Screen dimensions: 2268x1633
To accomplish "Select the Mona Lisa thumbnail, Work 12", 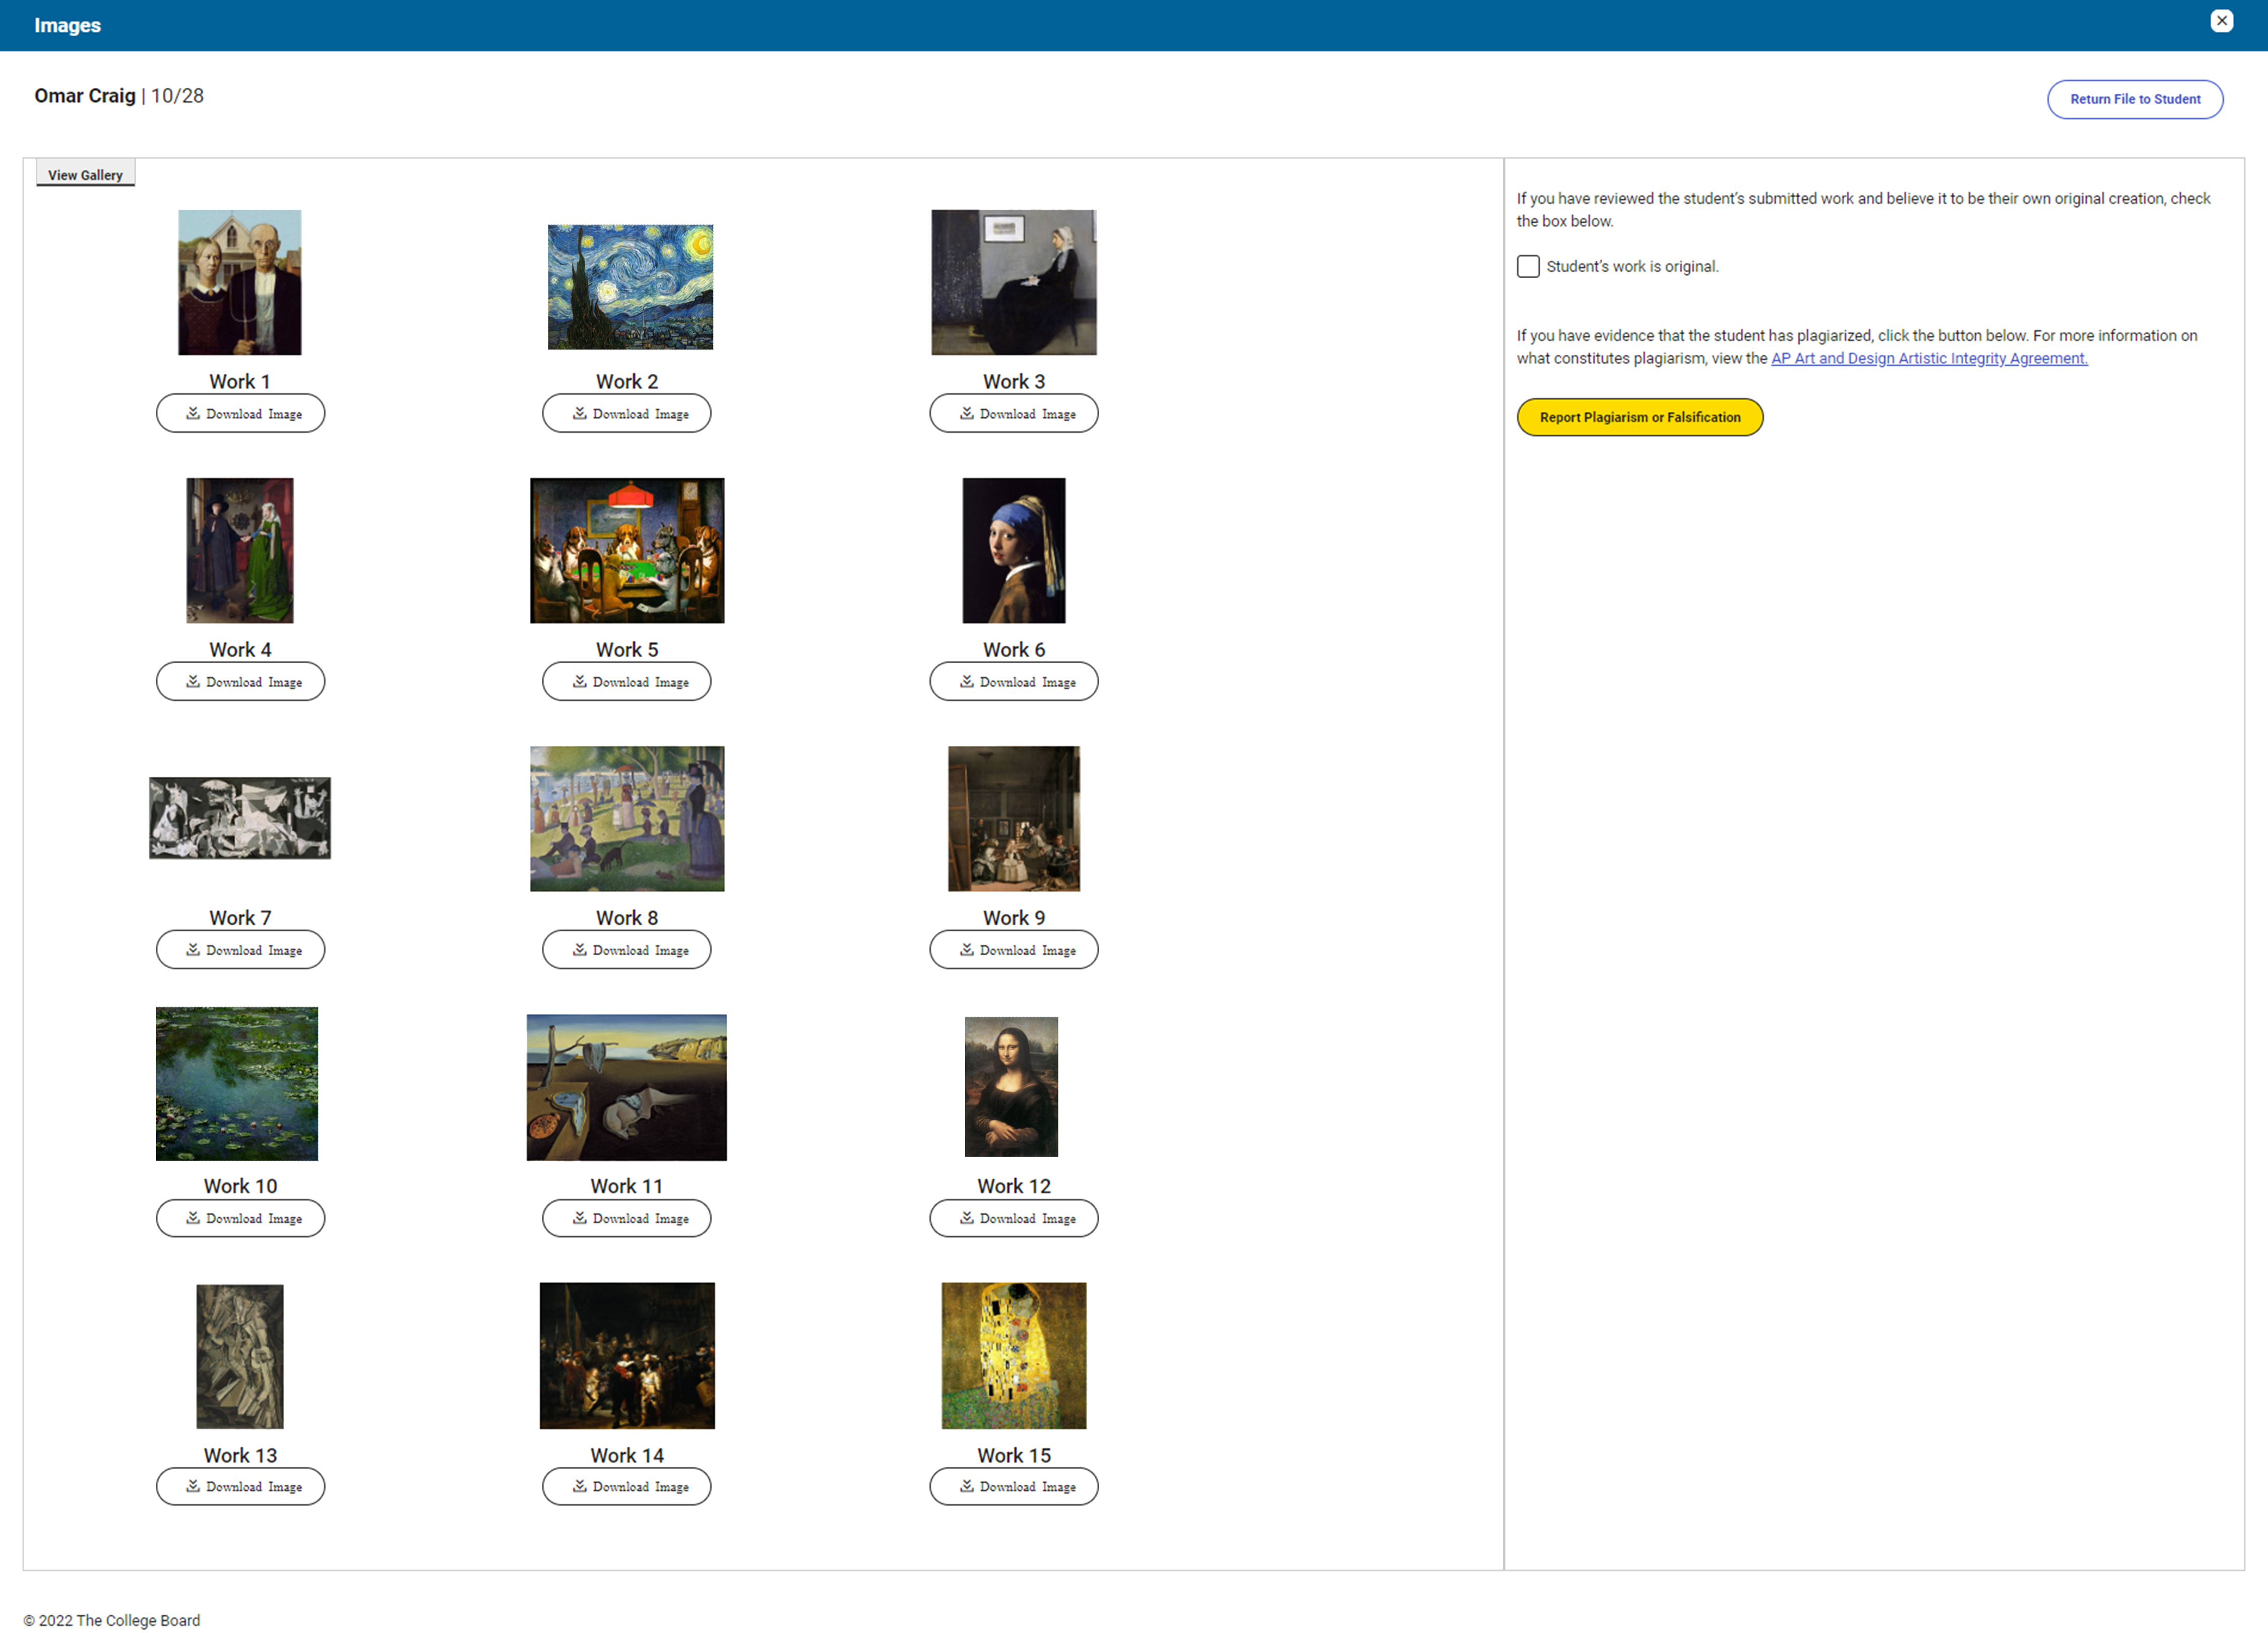I will click(x=1011, y=1086).
